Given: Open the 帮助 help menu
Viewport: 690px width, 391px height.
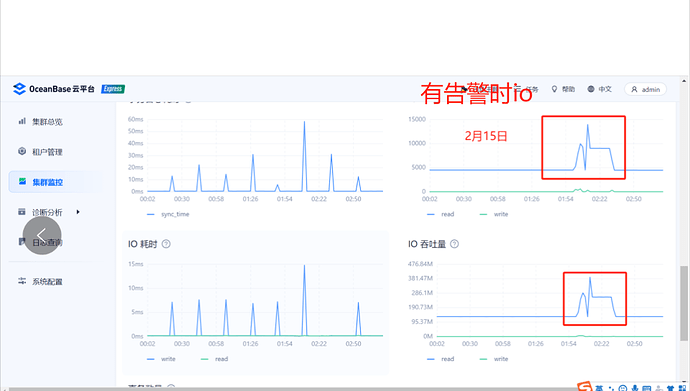Looking at the screenshot, I should click(x=563, y=89).
